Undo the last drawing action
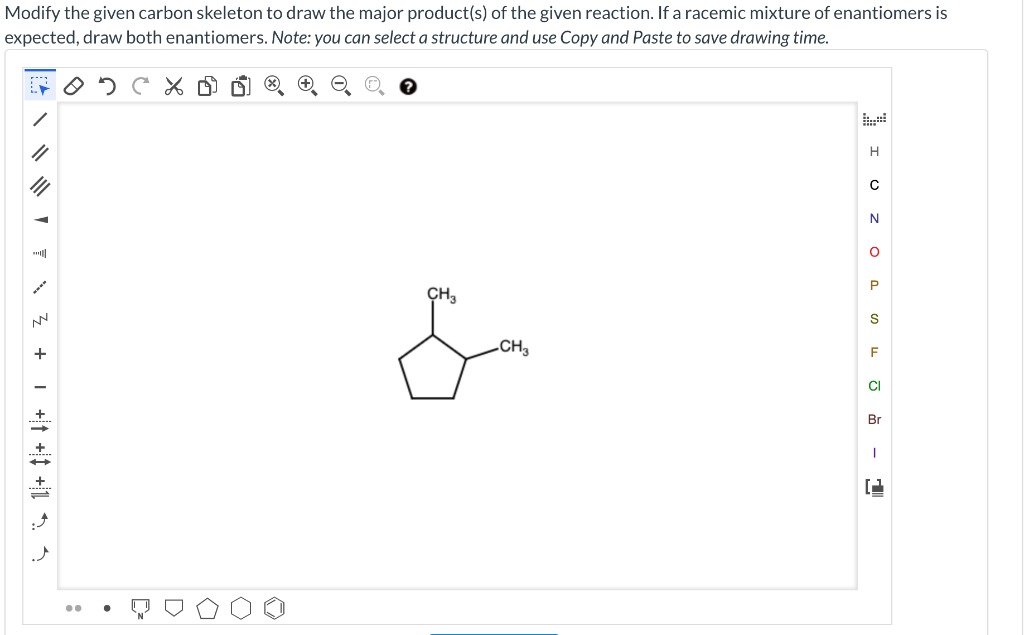This screenshot has height=635, width=1024. point(107,87)
